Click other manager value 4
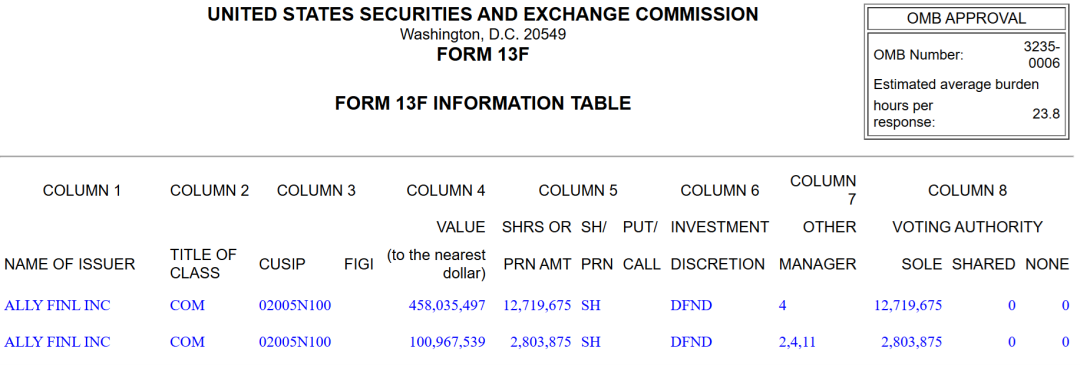 coord(782,305)
